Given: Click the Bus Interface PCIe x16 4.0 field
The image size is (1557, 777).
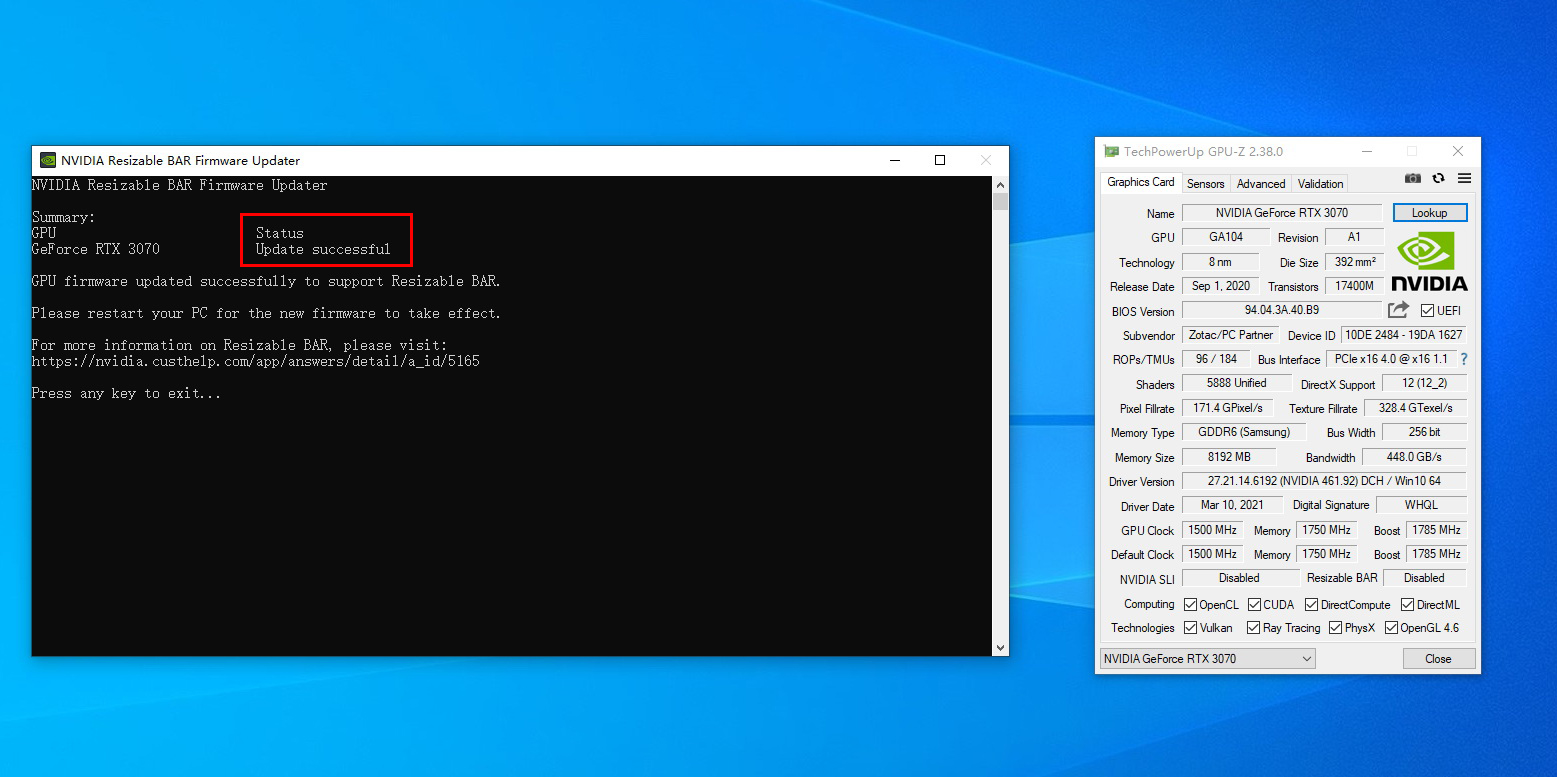Looking at the screenshot, I should coord(1391,359).
